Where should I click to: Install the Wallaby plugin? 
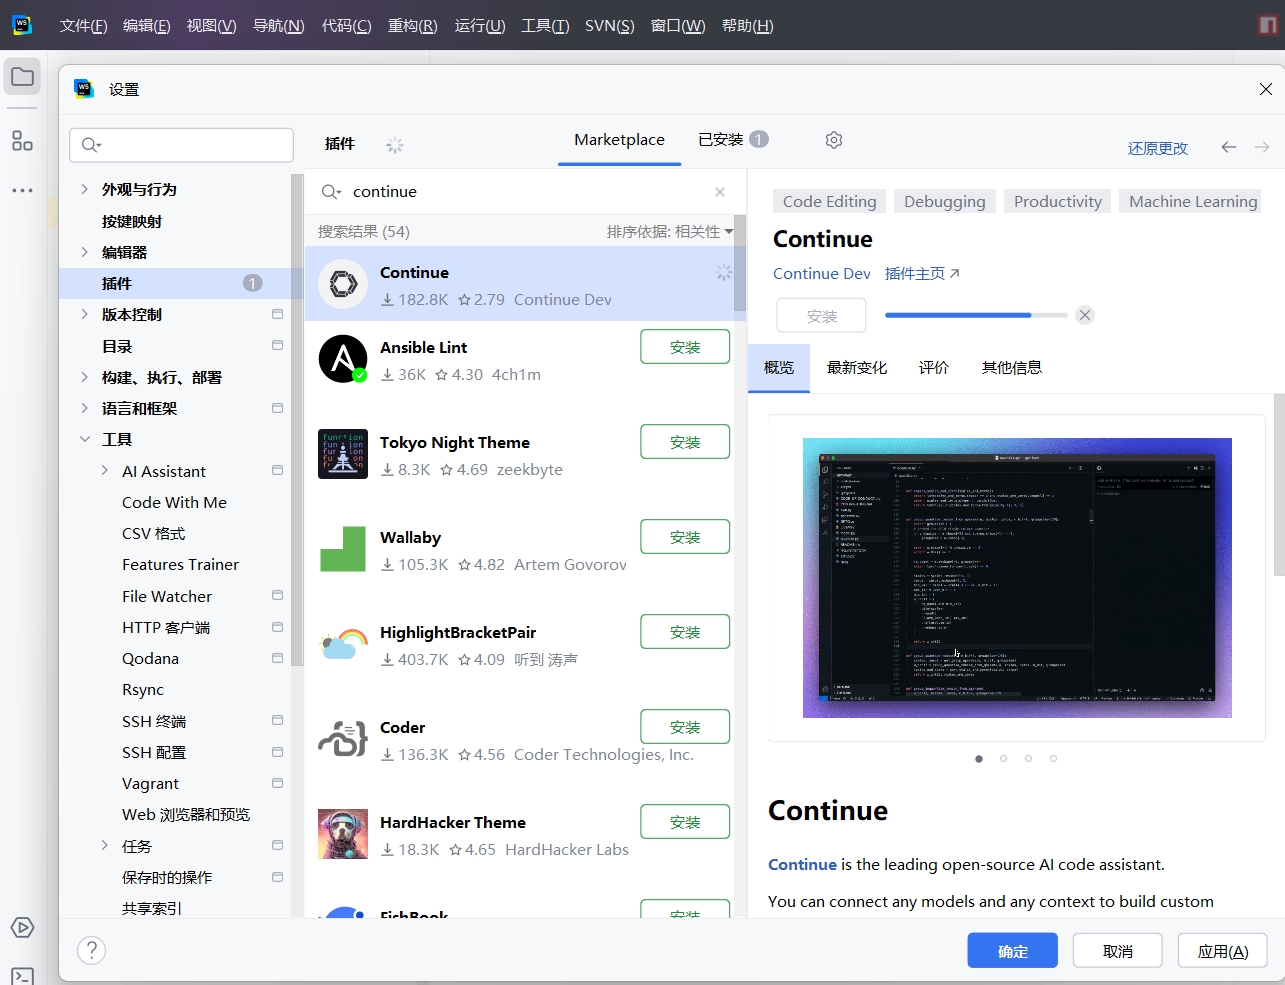[x=685, y=537]
